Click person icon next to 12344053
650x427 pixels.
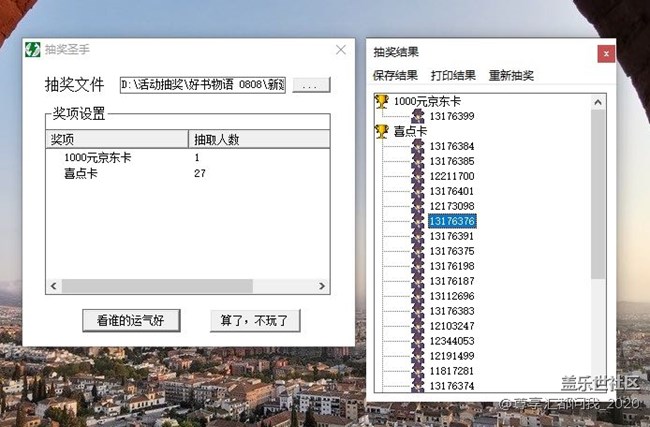[x=418, y=341]
